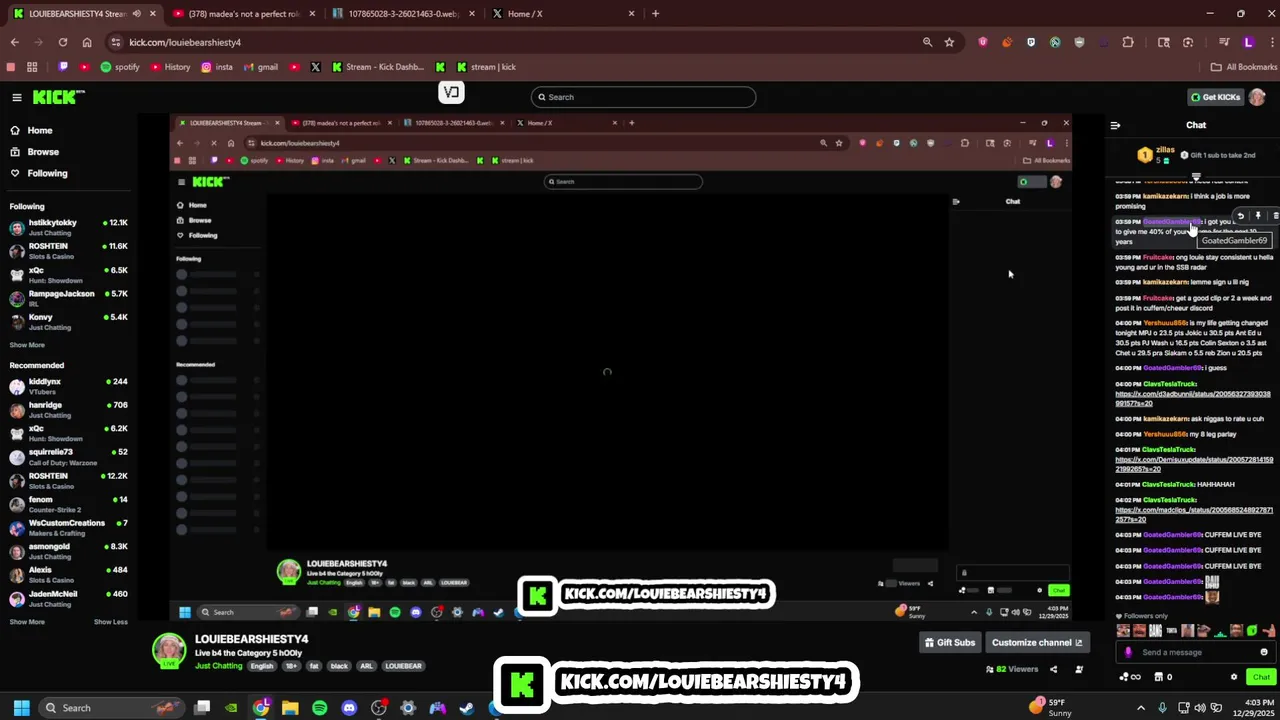Image resolution: width=1280 pixels, height=720 pixels.
Task: Open the emote picker in chat input
Action: coord(1264,652)
